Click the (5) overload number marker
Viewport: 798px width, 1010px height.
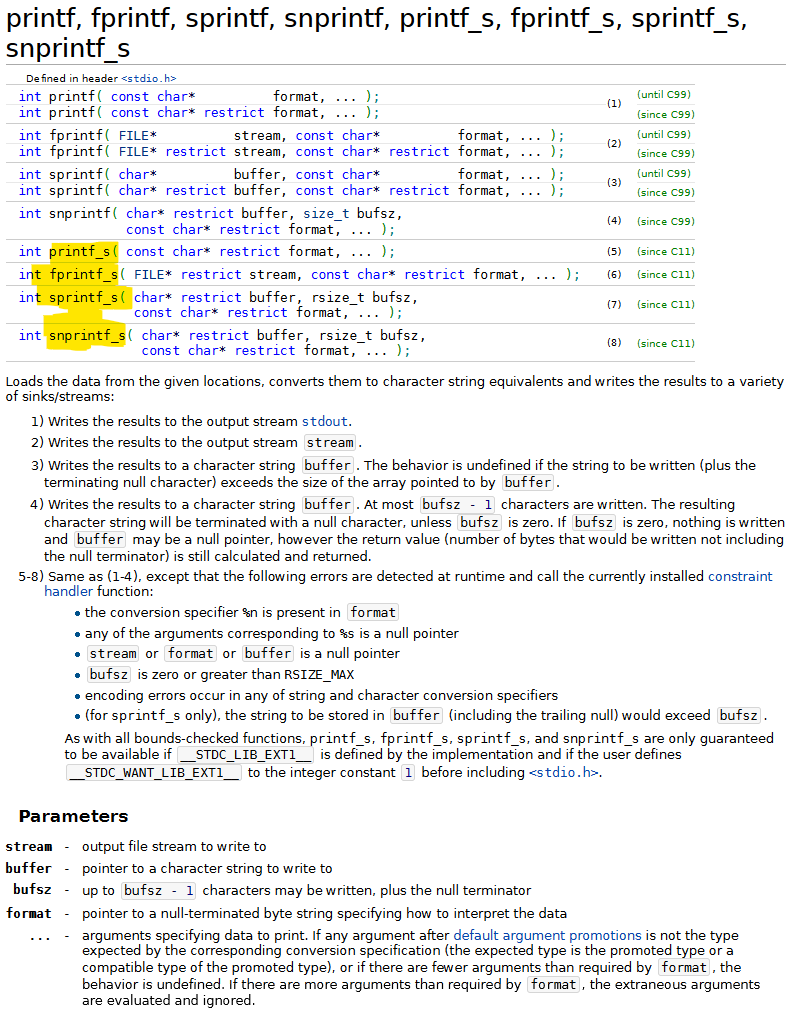(614, 251)
